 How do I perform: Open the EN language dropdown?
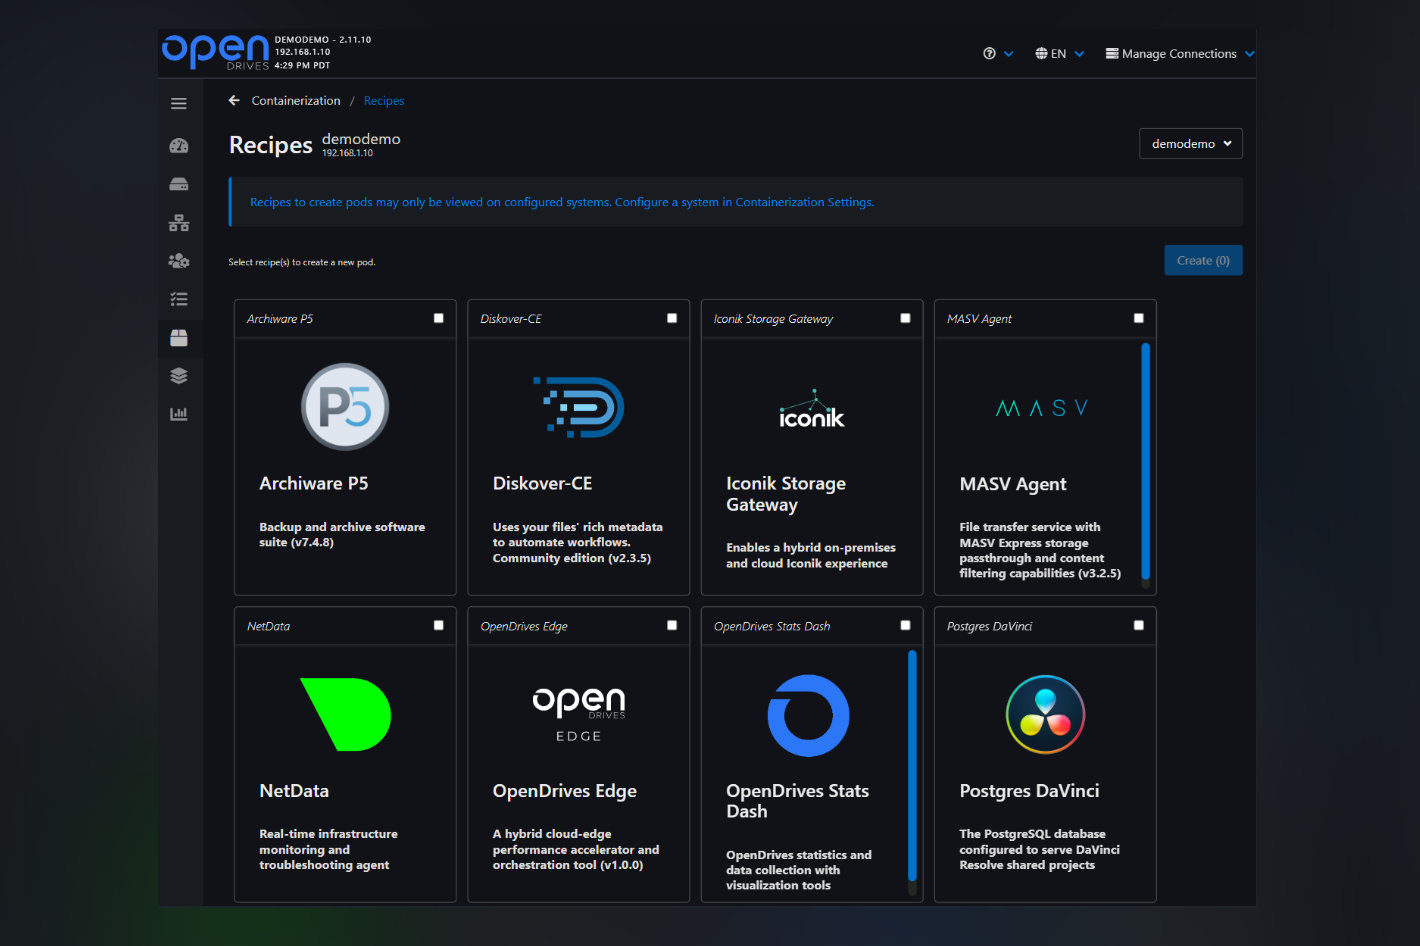click(1060, 54)
